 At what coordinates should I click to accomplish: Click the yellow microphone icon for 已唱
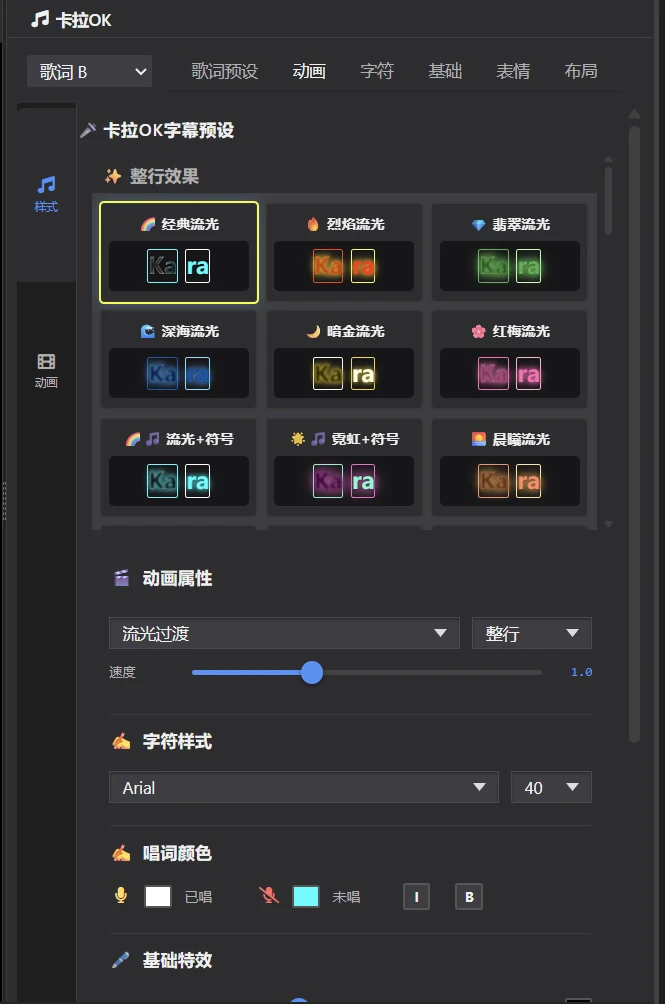coord(120,896)
